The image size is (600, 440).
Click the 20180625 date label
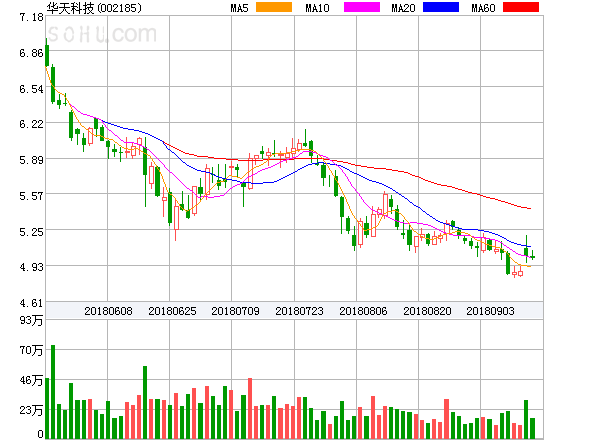click(x=171, y=311)
